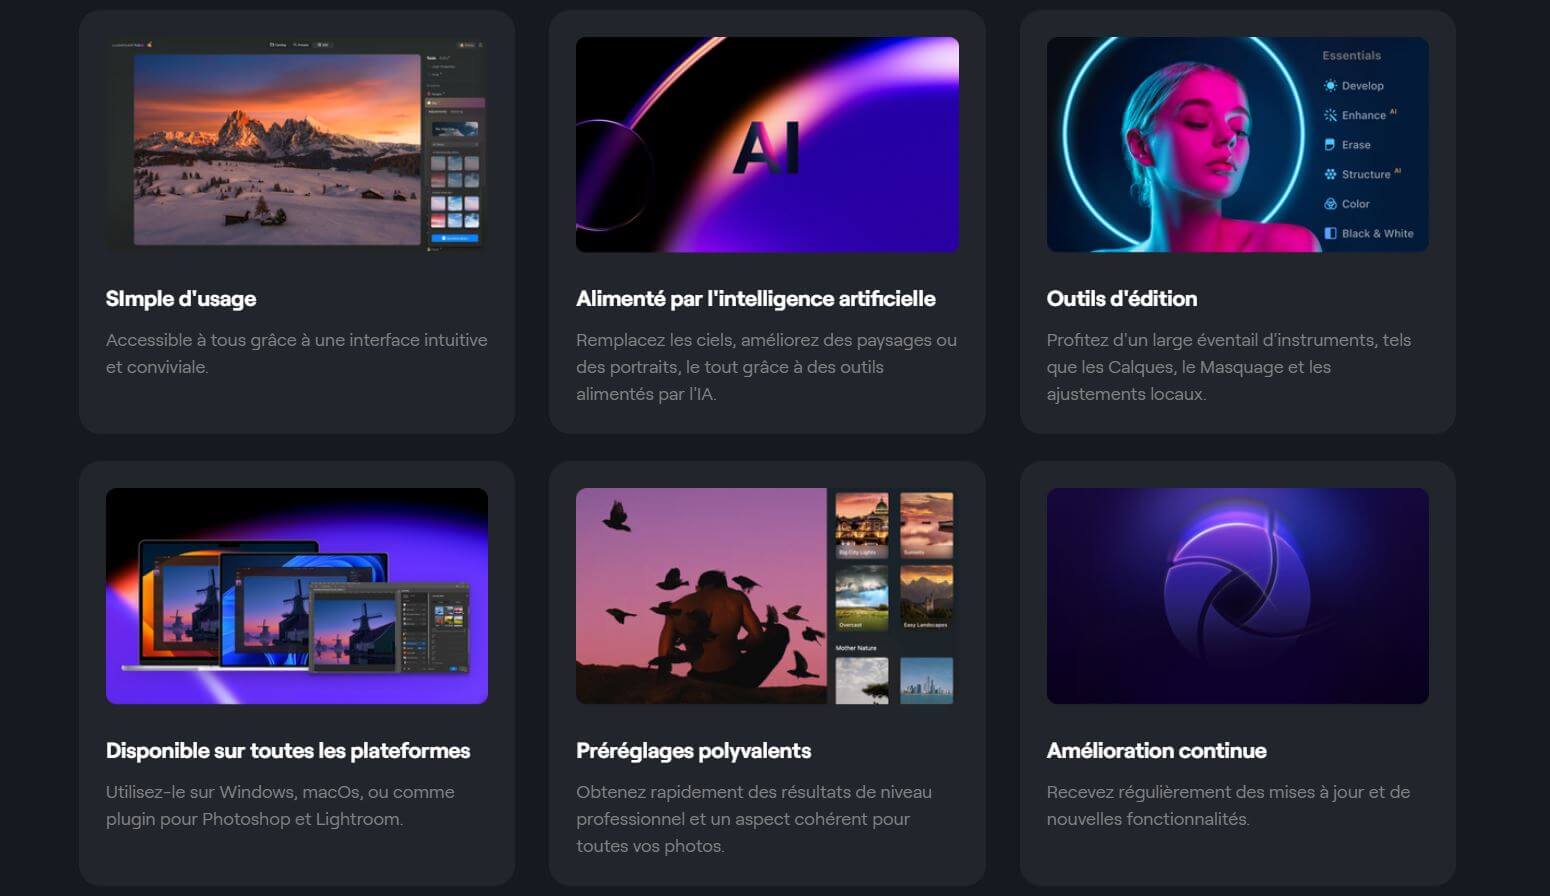The image size is (1550, 896).
Task: Click the Simple d'usage heading
Action: (181, 299)
